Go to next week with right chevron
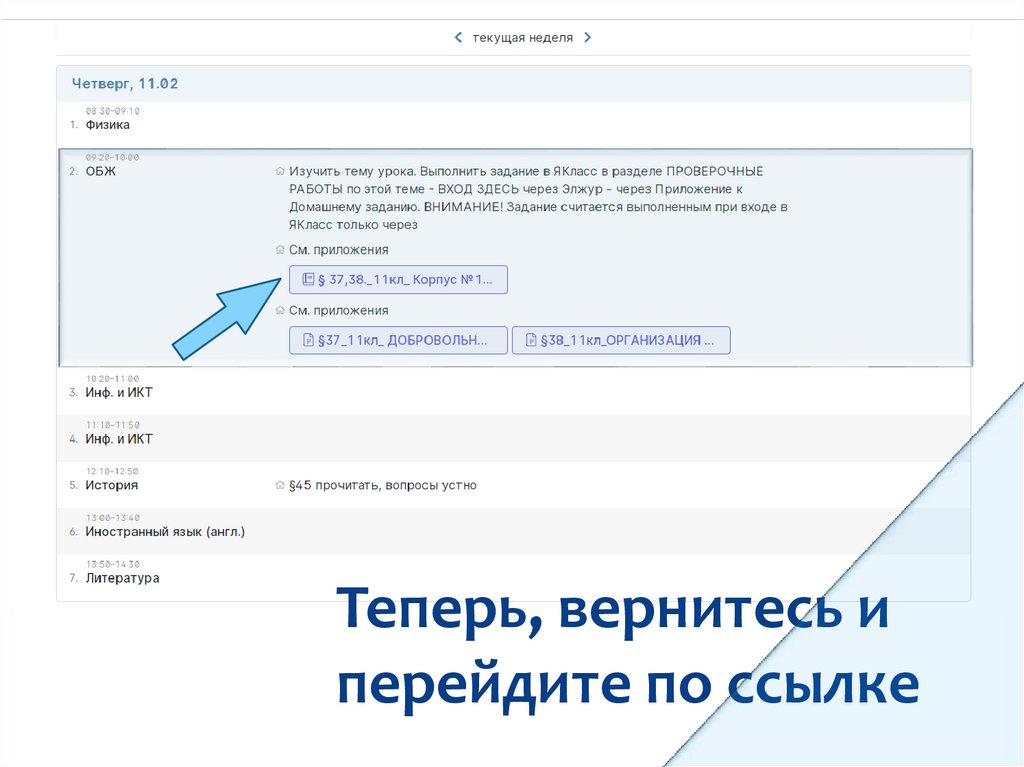The image size is (1024, 767). pos(588,37)
